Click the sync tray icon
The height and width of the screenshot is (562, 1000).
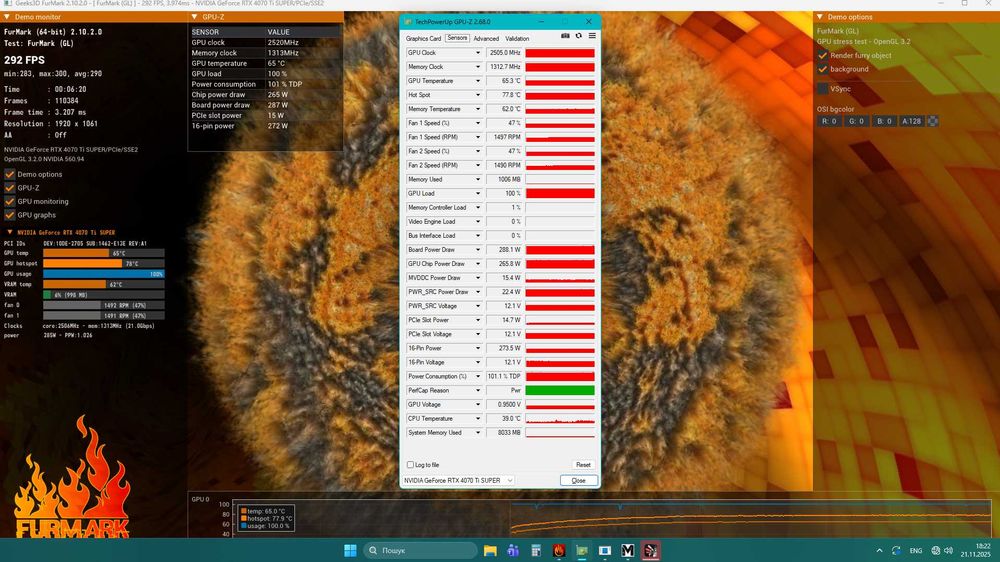(x=896, y=551)
